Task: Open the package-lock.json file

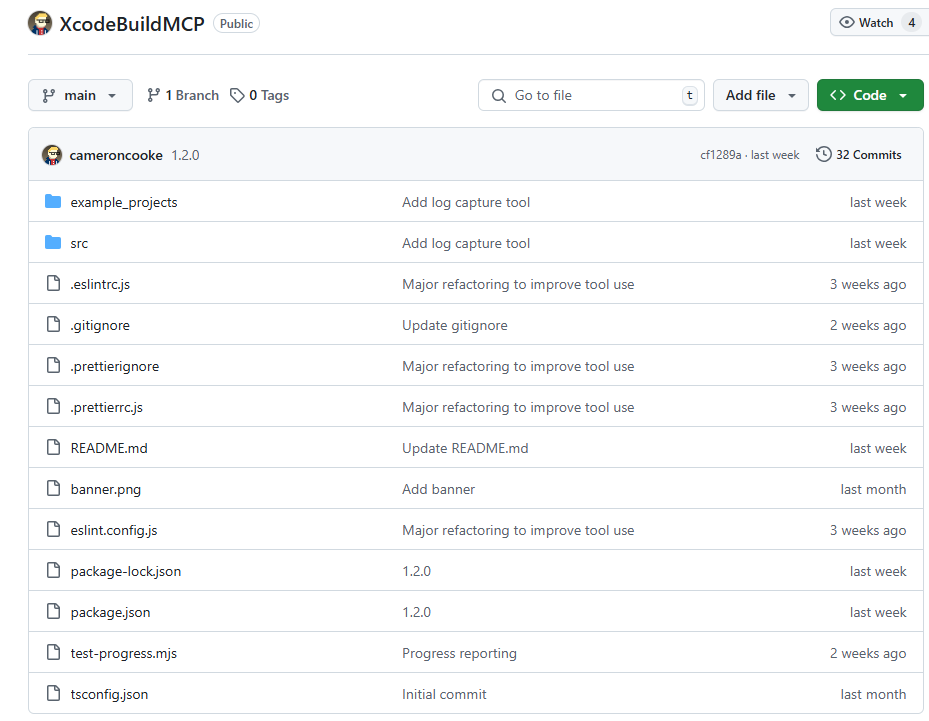Action: [126, 571]
